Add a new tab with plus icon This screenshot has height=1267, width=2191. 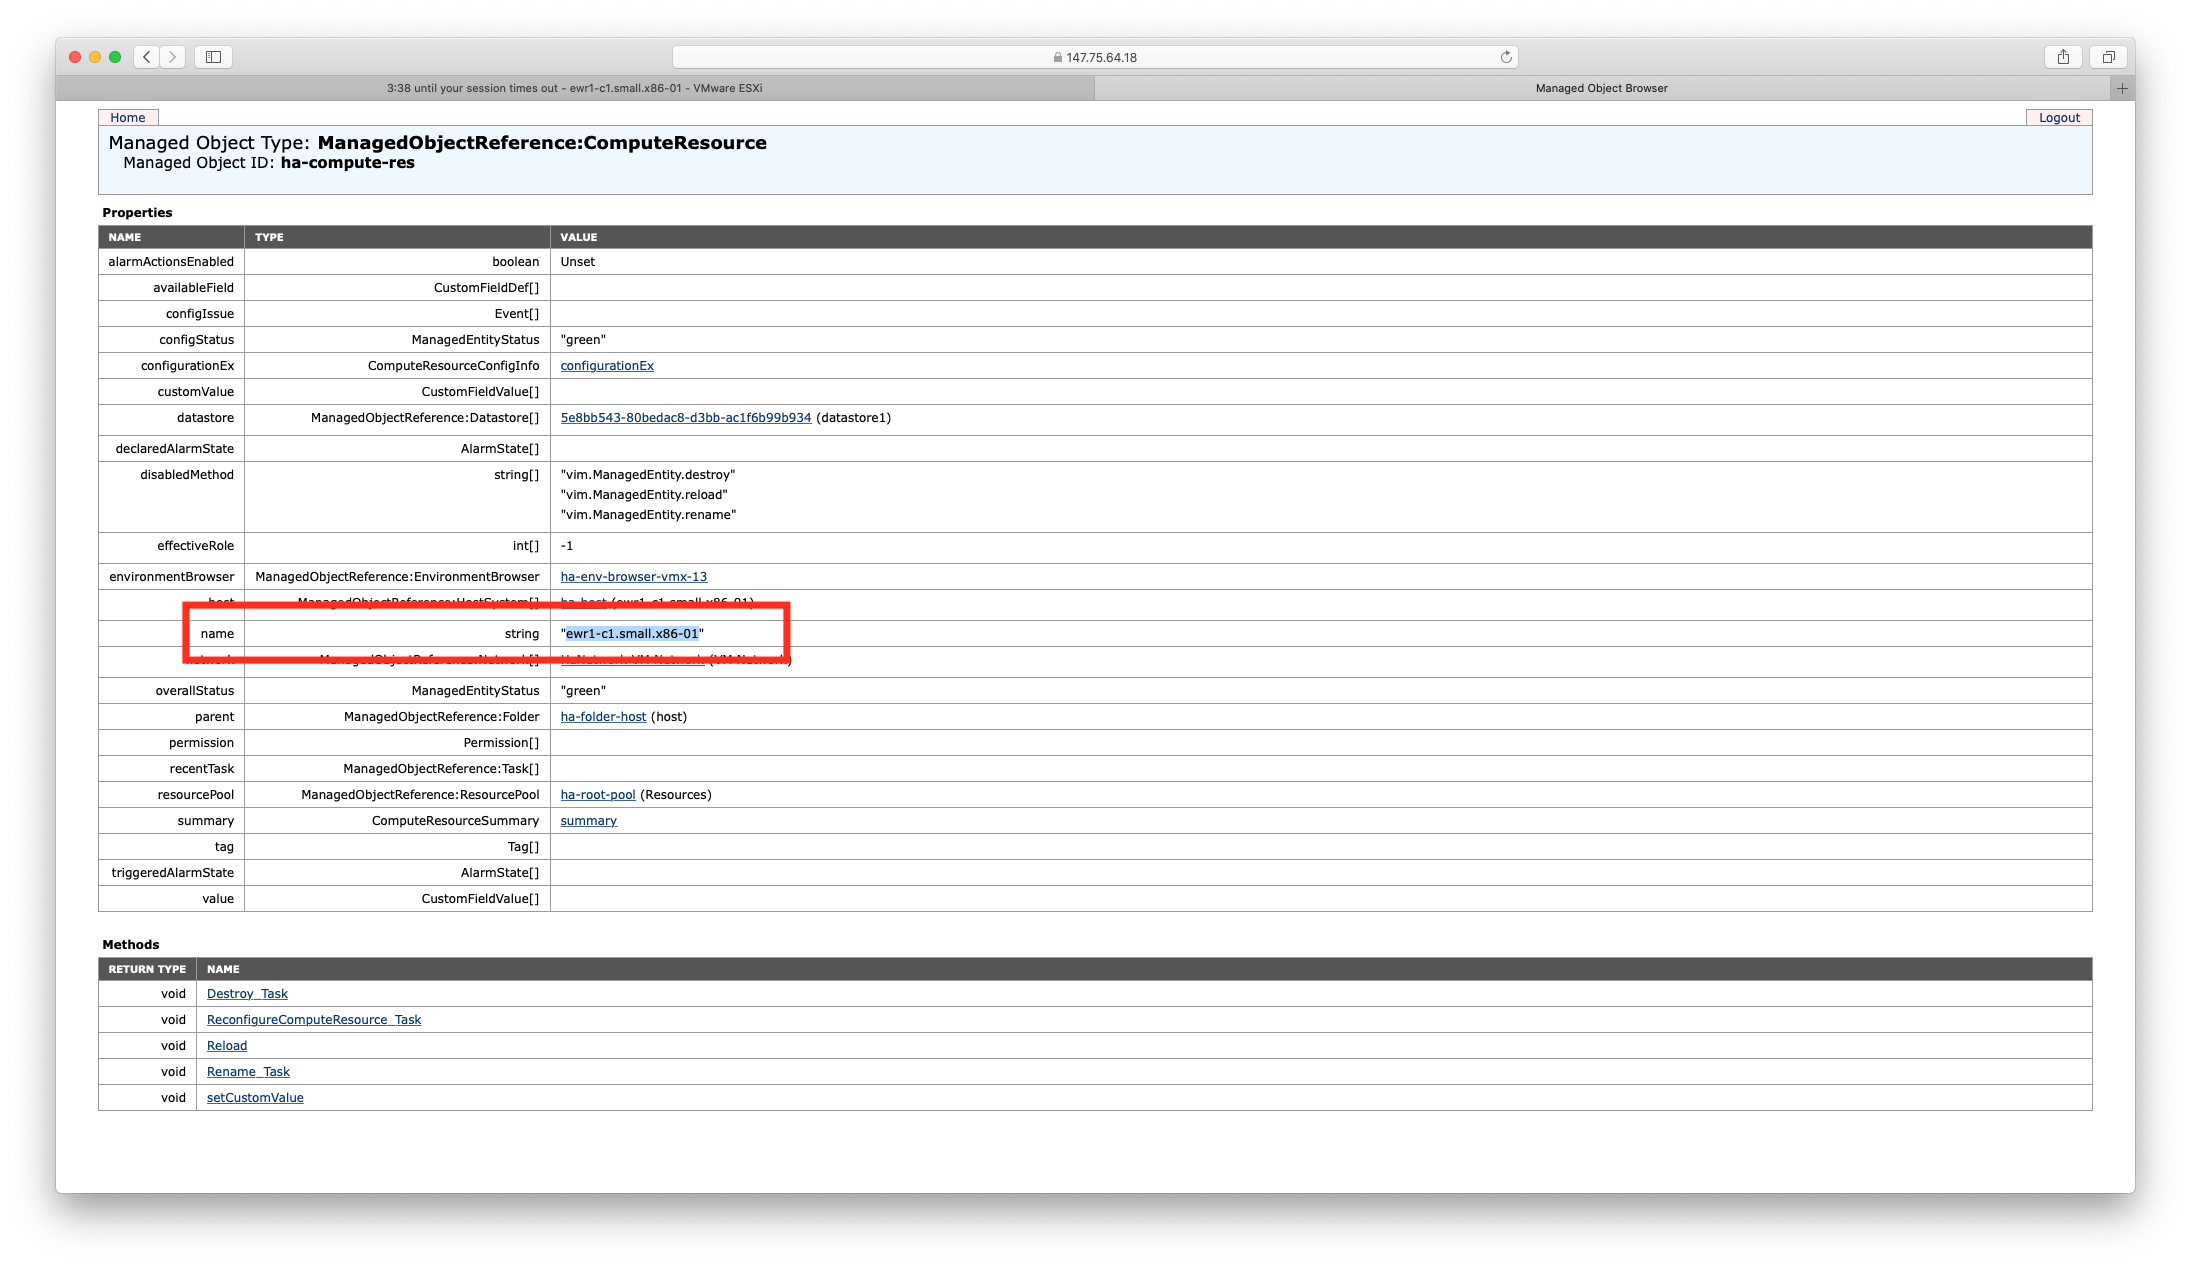(x=2122, y=88)
